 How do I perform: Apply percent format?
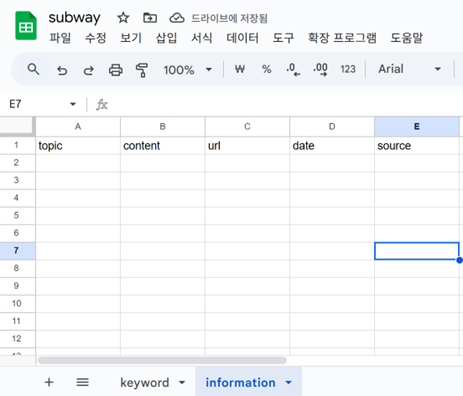click(266, 69)
